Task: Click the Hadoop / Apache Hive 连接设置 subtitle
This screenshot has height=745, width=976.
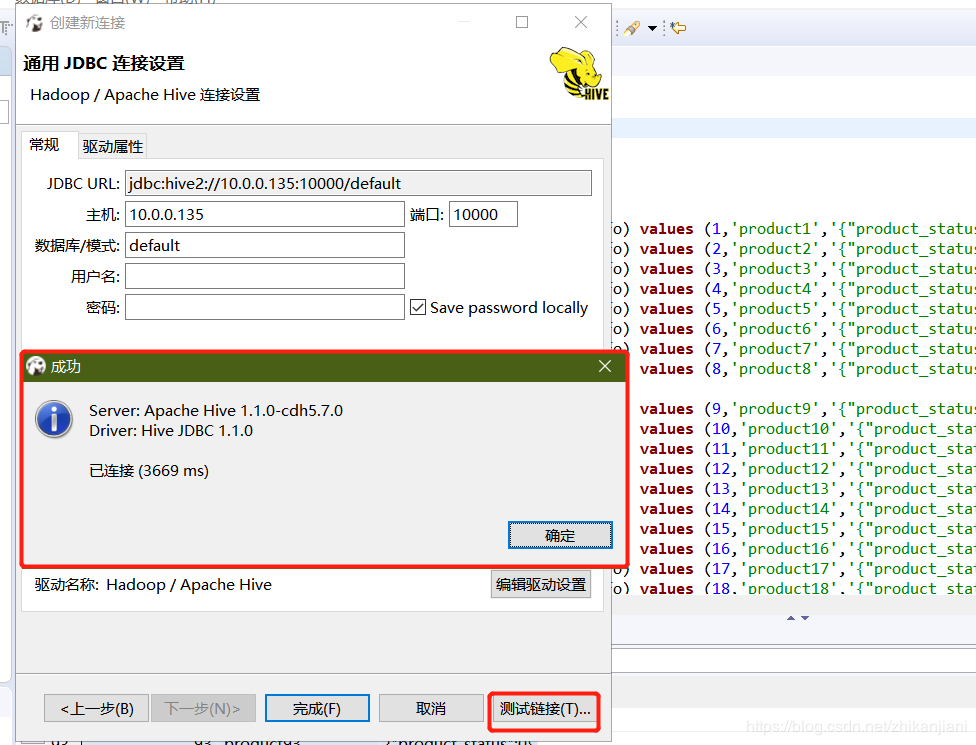Action: pyautogui.click(x=145, y=95)
